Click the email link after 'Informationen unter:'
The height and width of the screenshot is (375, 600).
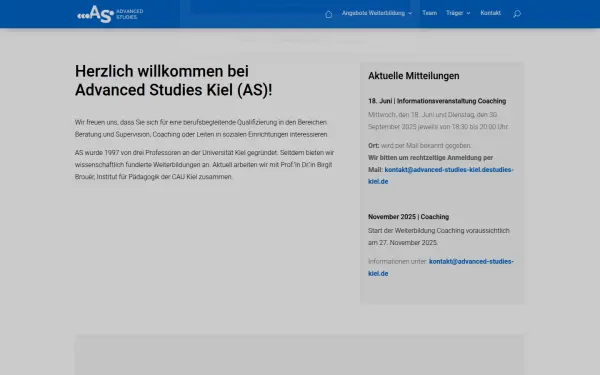tap(441, 267)
